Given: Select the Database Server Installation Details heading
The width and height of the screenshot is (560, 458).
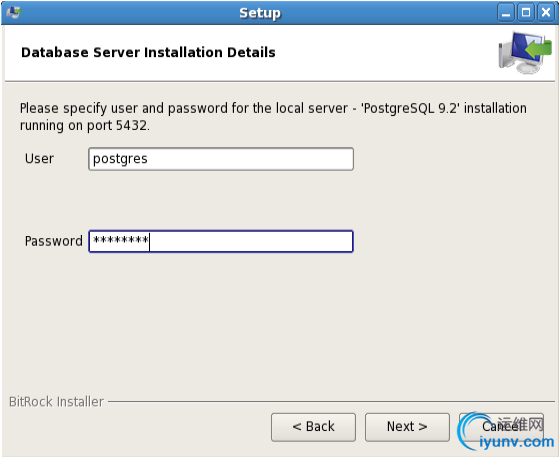Looking at the screenshot, I should (x=148, y=52).
